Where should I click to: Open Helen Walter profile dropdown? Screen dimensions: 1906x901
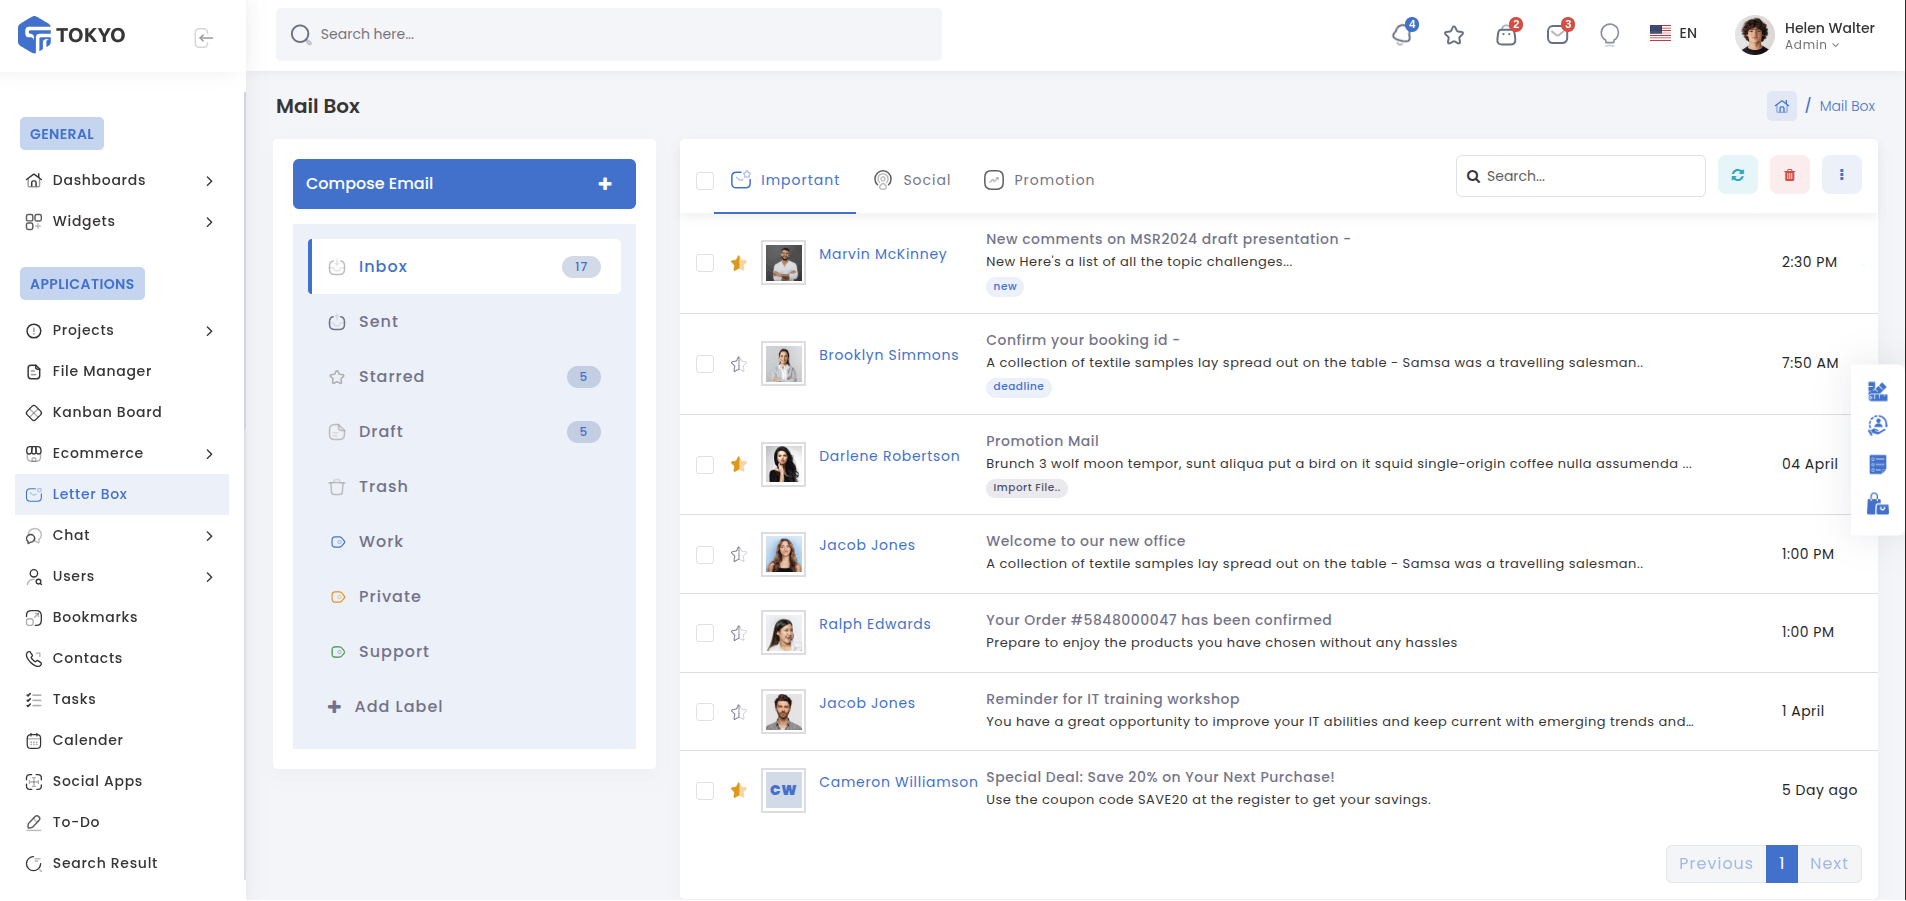coord(1807,35)
